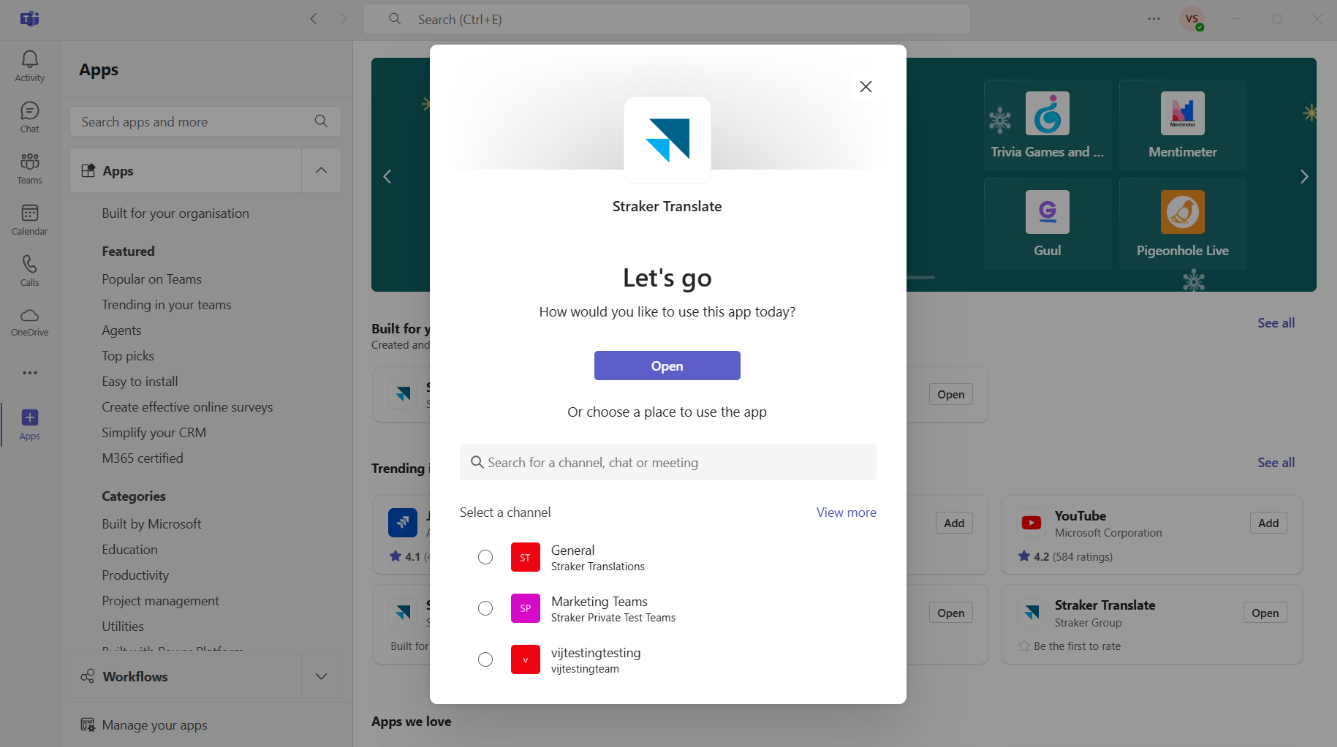Screen dimensions: 1337x747
Task: Open the Calendar icon
Action: [30, 219]
